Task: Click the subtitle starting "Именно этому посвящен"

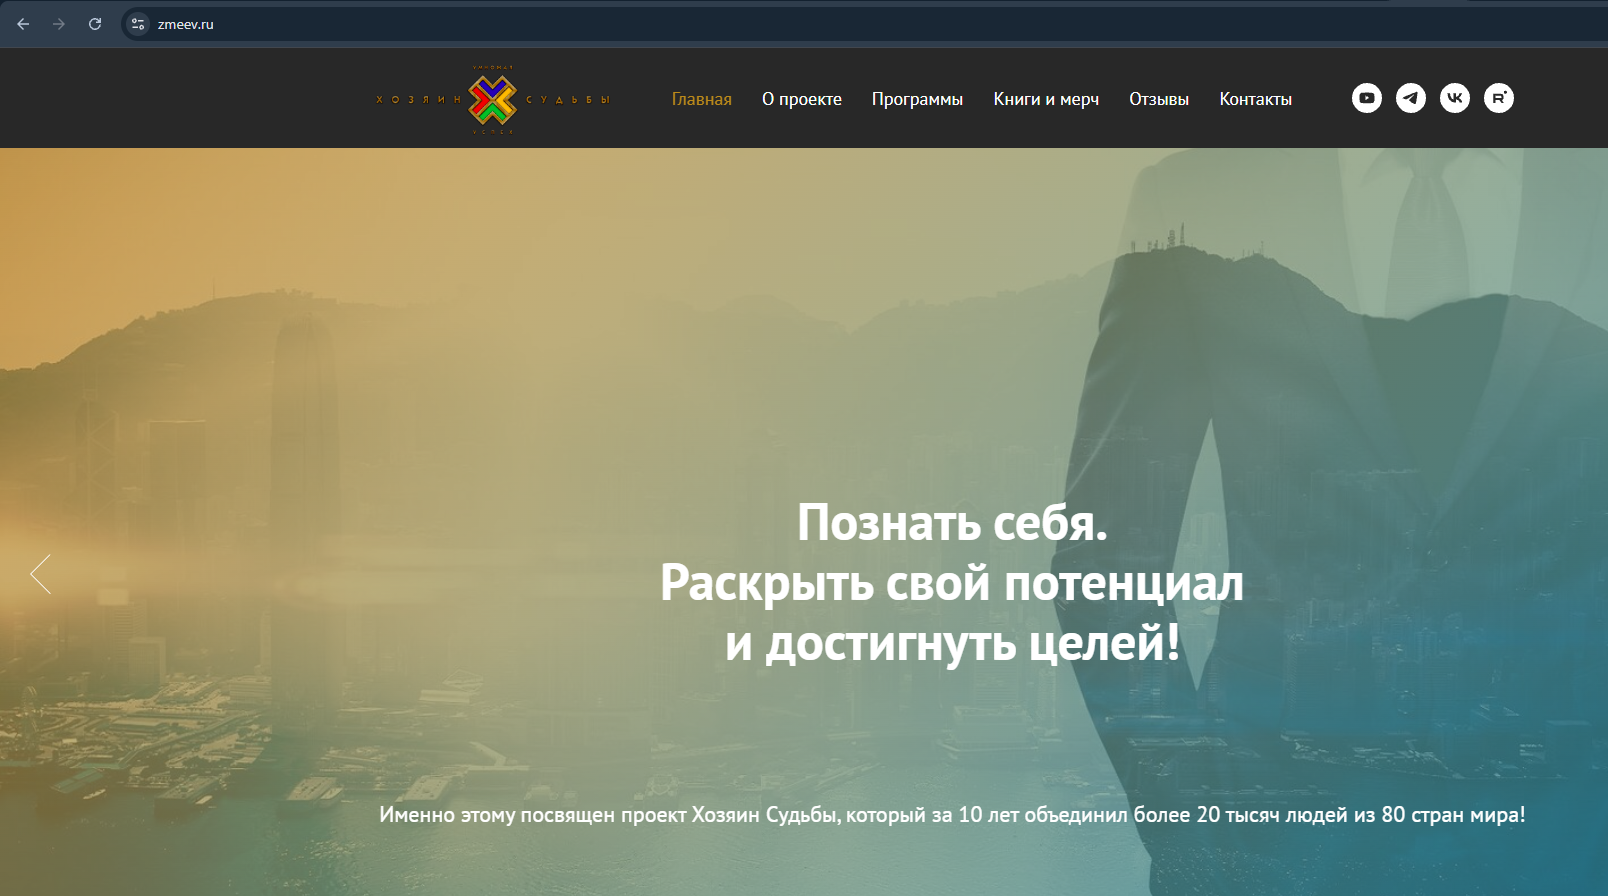Action: pyautogui.click(x=952, y=815)
